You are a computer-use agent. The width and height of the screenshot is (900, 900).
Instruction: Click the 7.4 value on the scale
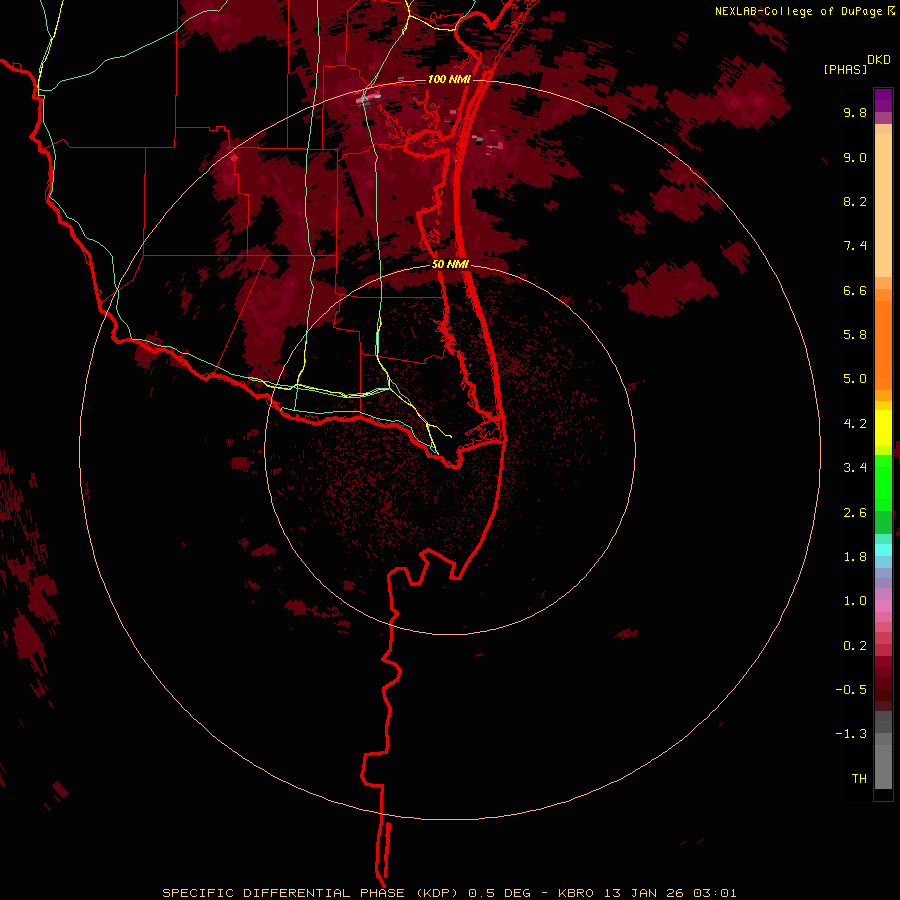pyautogui.click(x=855, y=246)
